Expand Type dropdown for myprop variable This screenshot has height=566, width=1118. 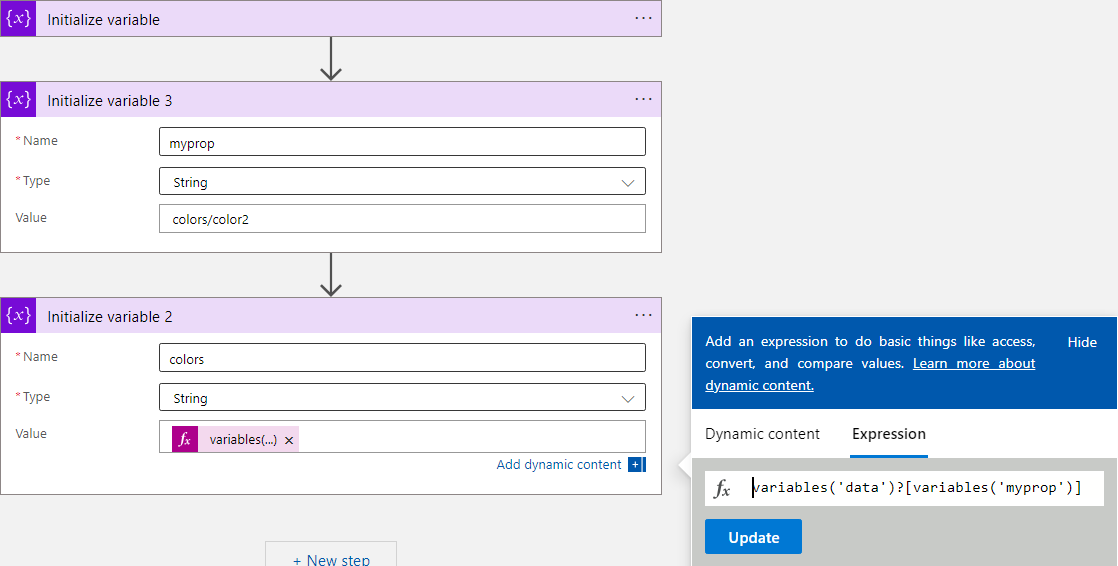pyautogui.click(x=627, y=183)
